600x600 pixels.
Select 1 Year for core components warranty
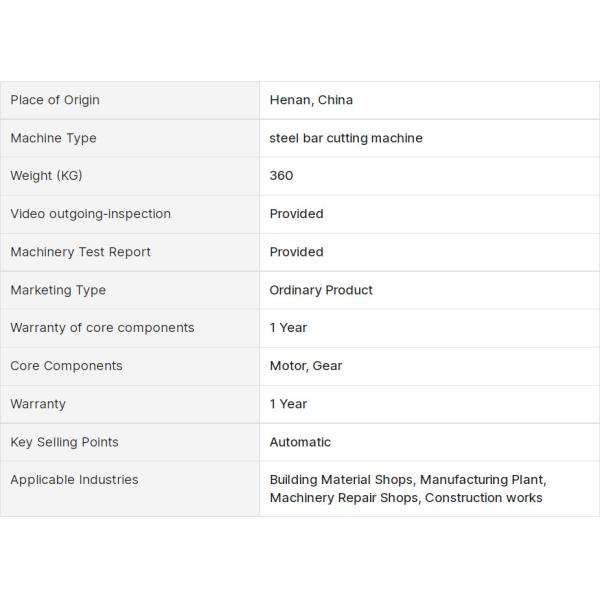288,328
